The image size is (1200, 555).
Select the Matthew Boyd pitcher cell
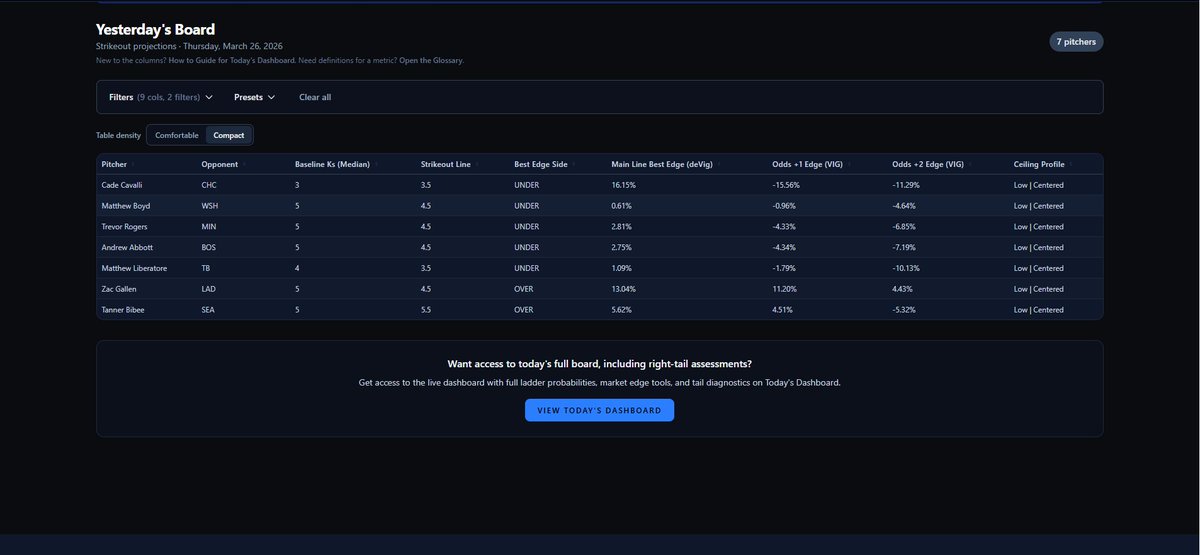click(125, 206)
